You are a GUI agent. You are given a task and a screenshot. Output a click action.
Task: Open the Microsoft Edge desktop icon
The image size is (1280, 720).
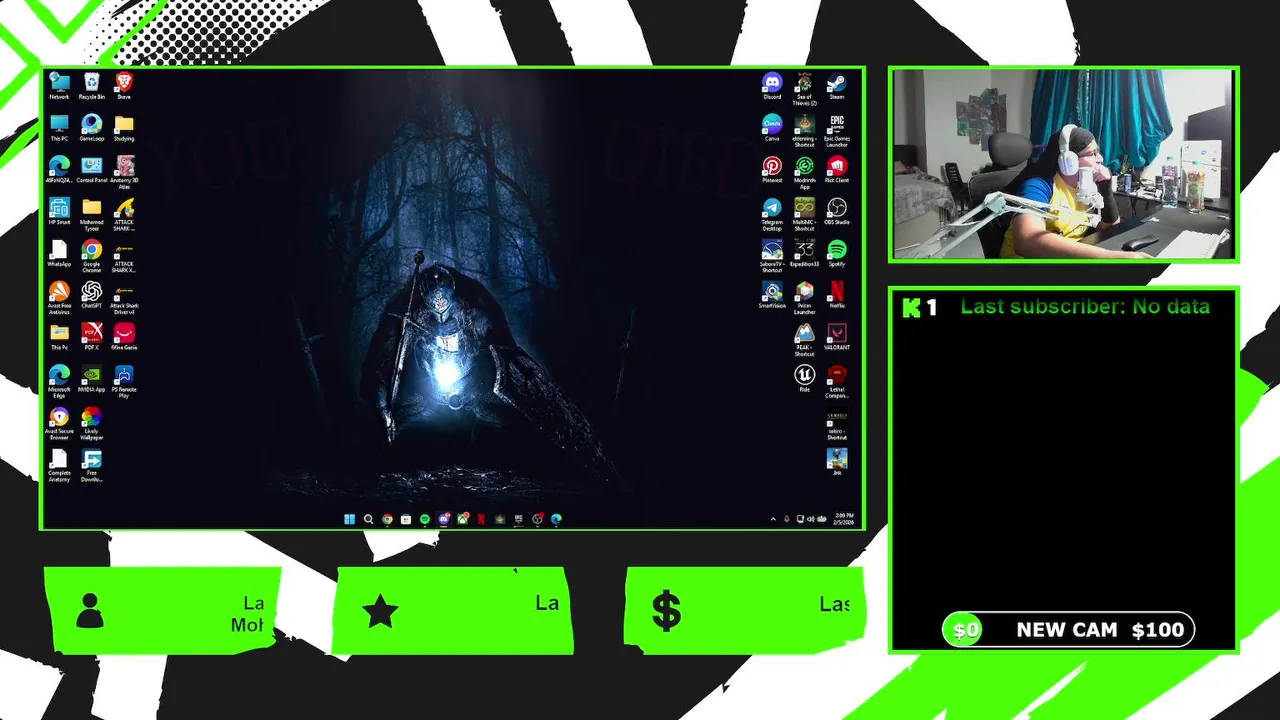tap(59, 382)
